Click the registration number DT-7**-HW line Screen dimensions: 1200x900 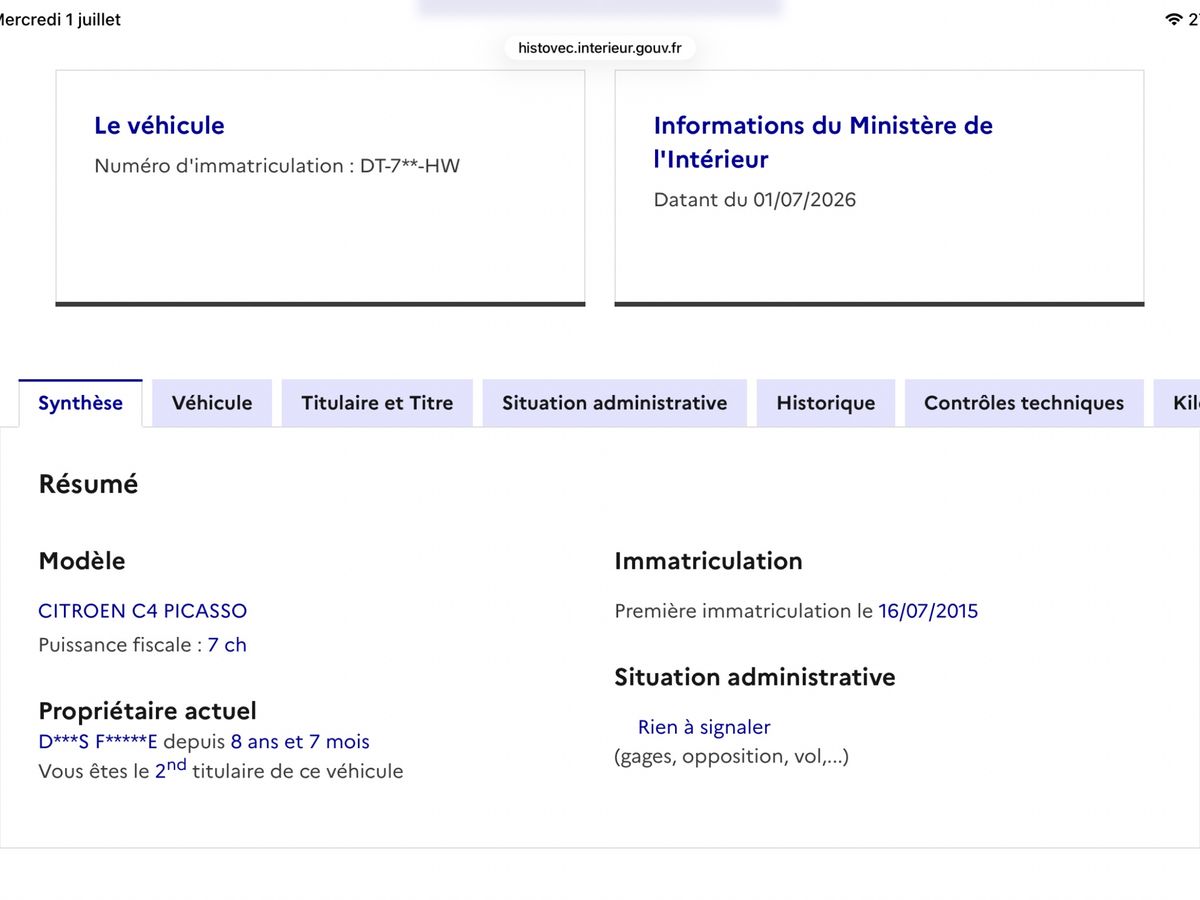click(277, 166)
